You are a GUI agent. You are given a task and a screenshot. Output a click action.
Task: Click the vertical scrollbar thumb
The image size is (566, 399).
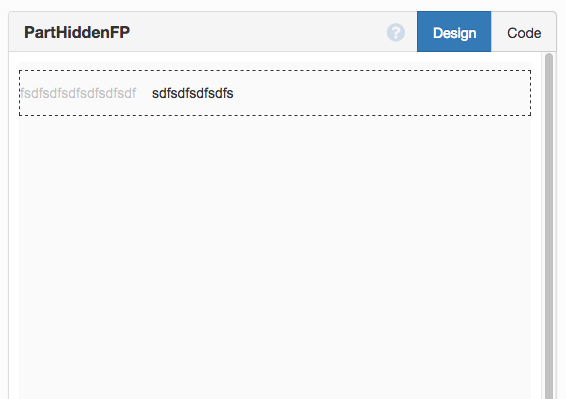(x=549, y=226)
